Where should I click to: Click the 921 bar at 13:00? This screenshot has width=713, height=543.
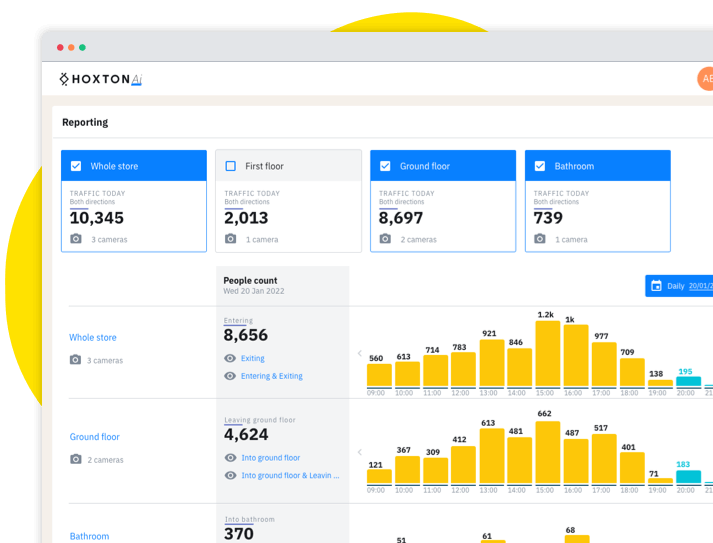coord(492,363)
